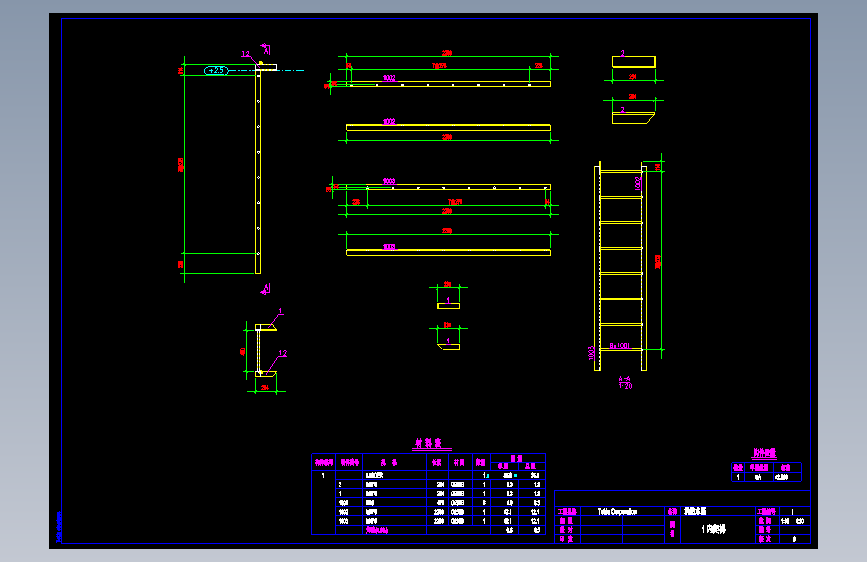Click the drawing title in the title block
The width and height of the screenshot is (867, 562).
713,529
